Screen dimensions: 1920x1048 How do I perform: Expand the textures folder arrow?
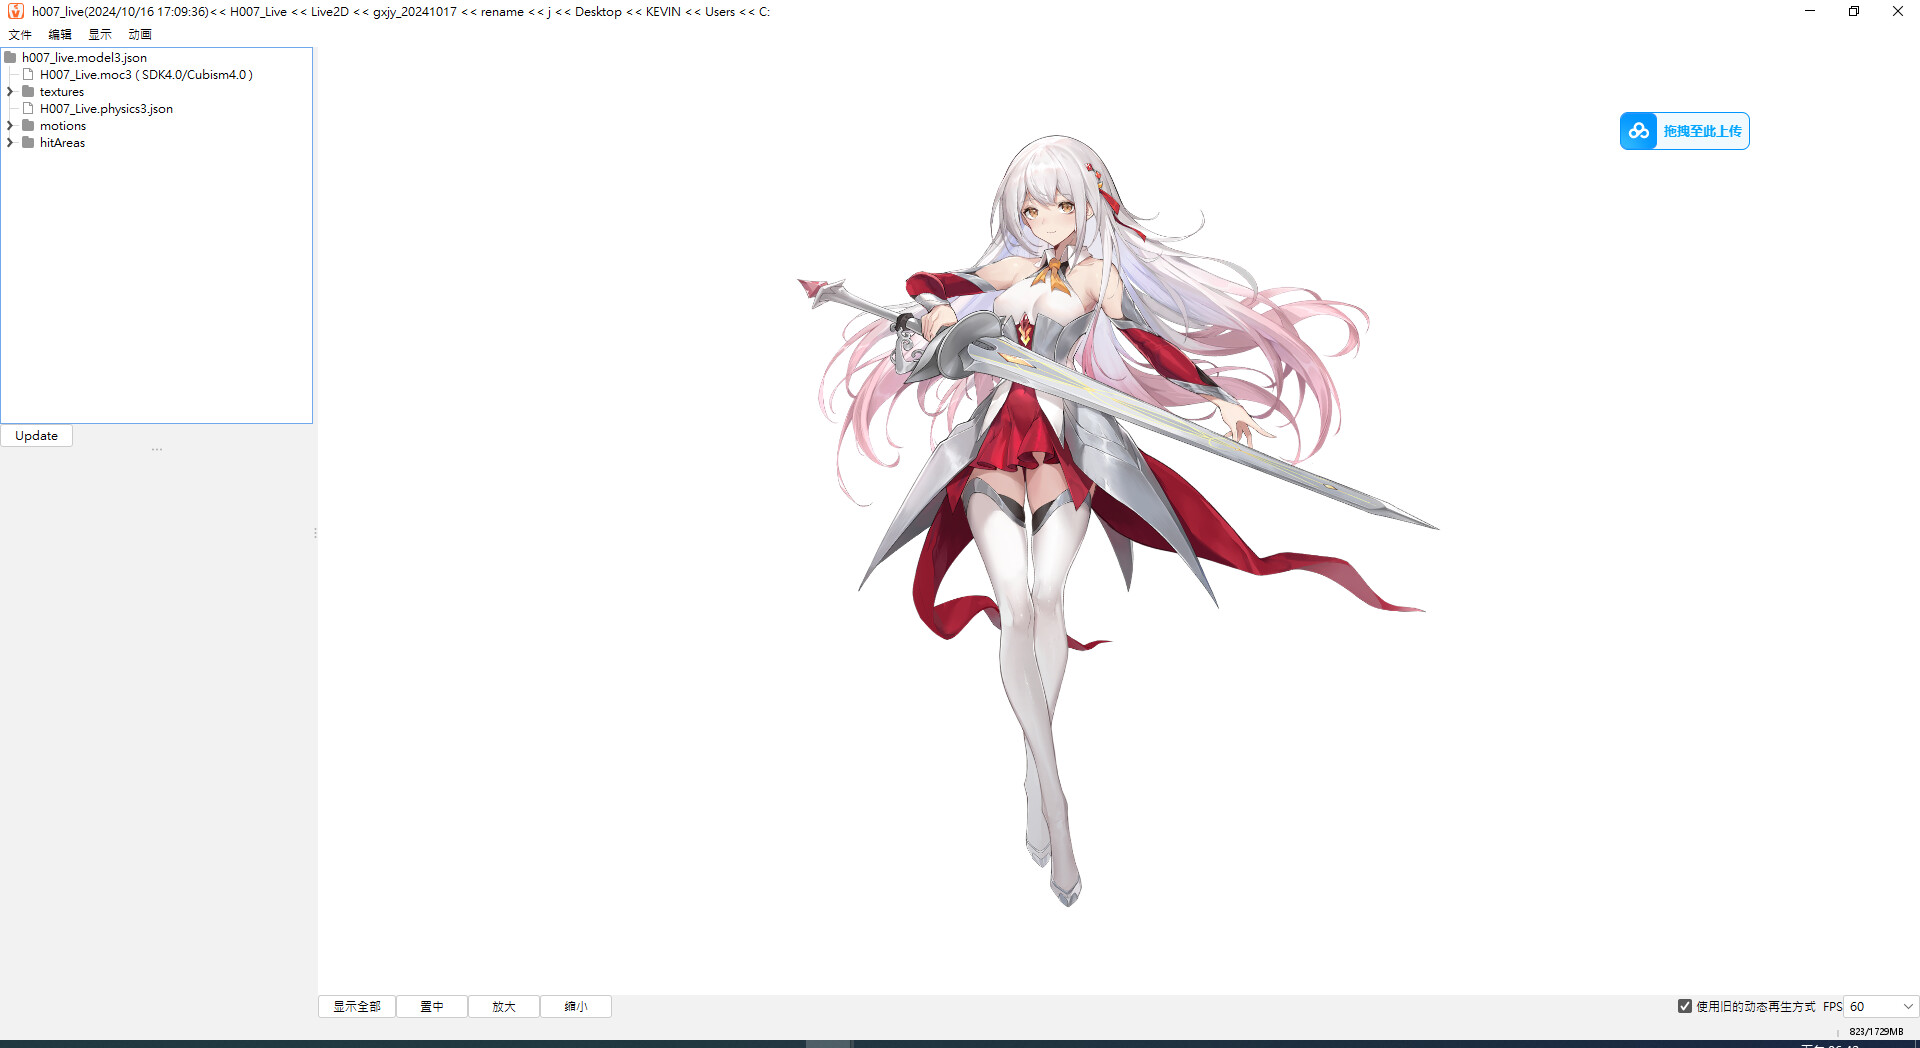(10, 92)
